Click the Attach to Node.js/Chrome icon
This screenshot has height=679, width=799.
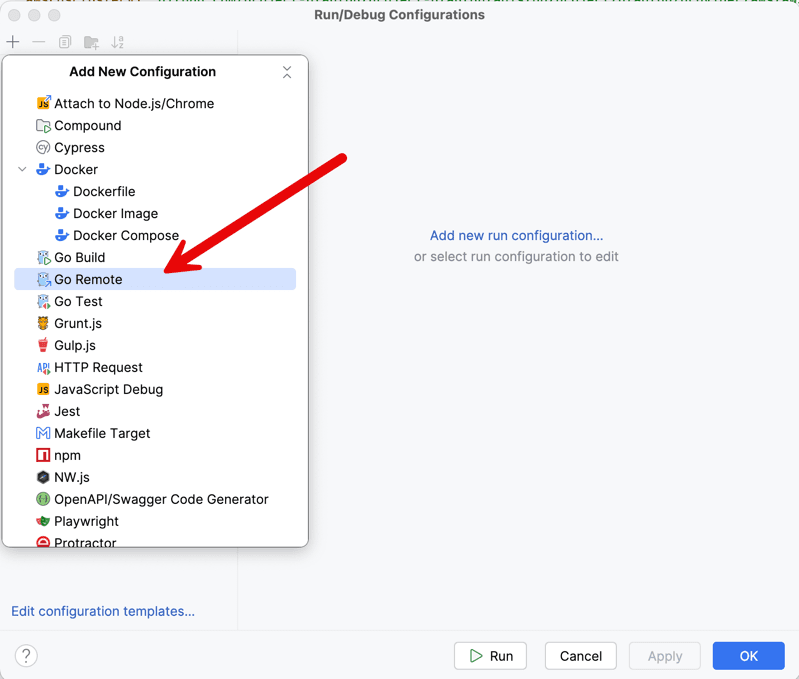[x=43, y=103]
